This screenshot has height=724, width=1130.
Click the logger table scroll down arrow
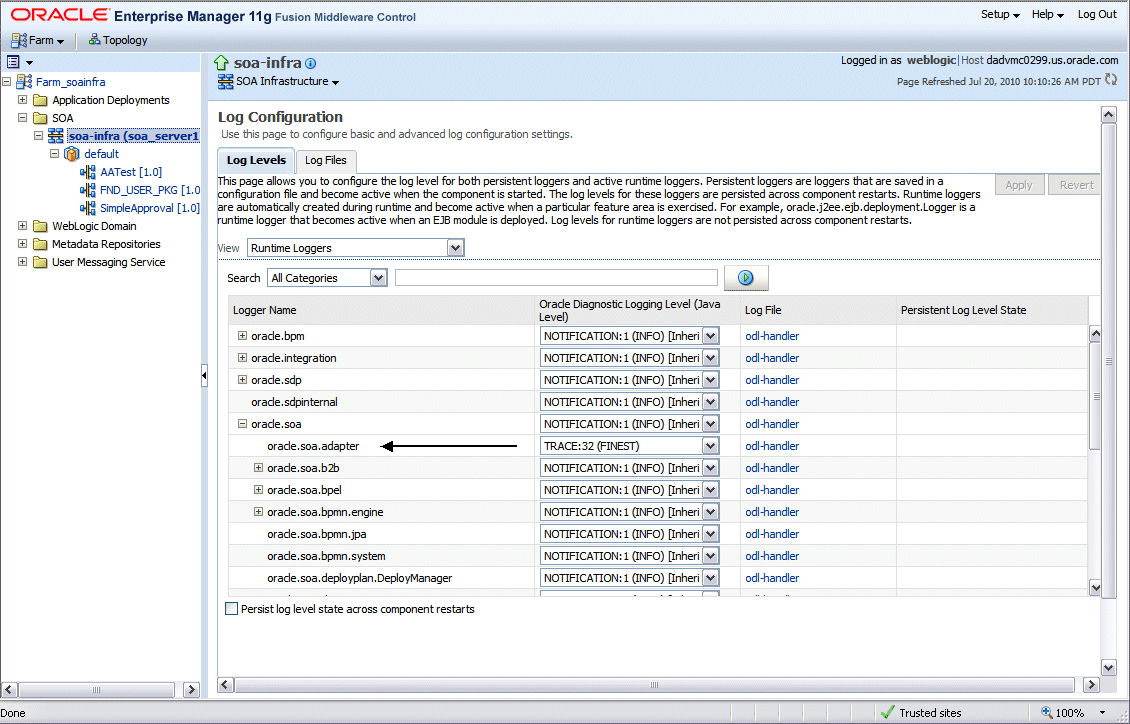[1095, 587]
